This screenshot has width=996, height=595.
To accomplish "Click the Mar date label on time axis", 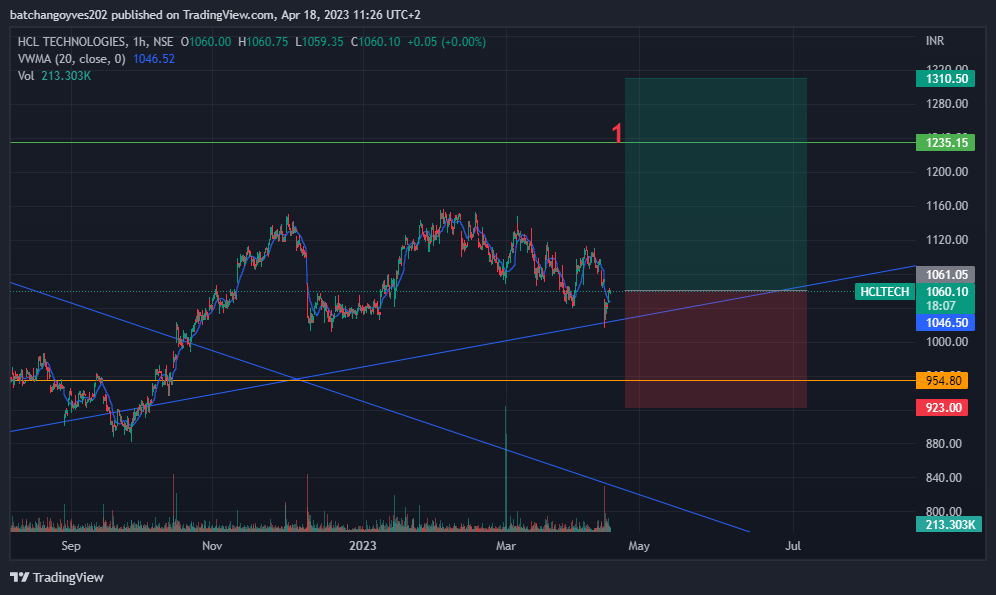I will click(506, 546).
